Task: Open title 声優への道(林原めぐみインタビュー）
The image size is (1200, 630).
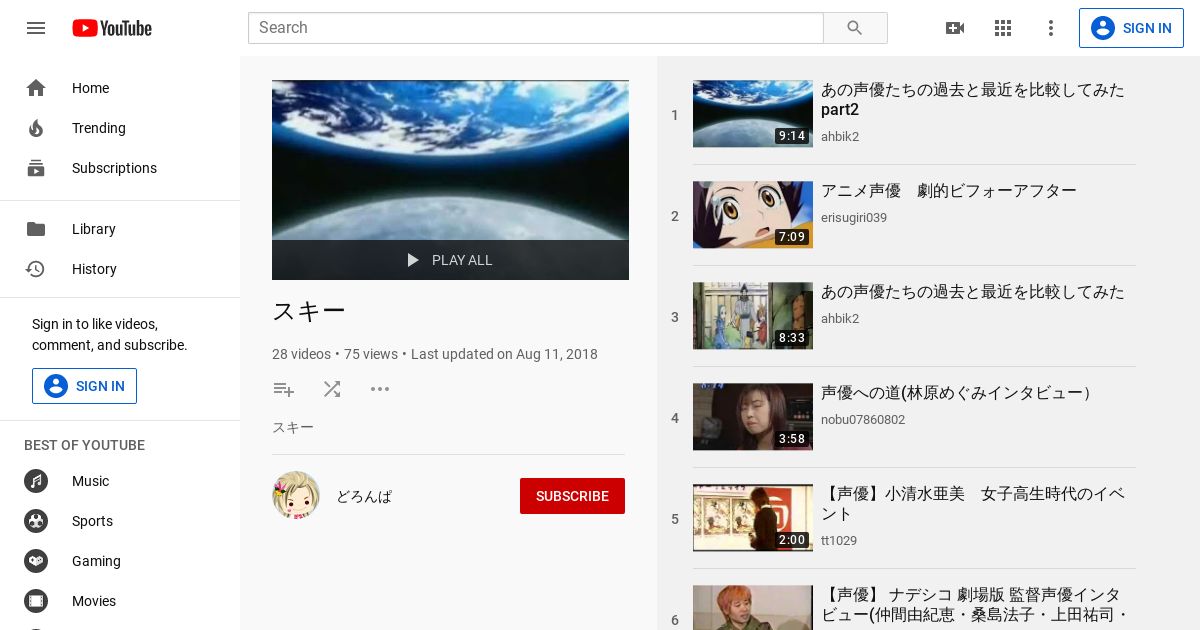Action: tap(959, 393)
